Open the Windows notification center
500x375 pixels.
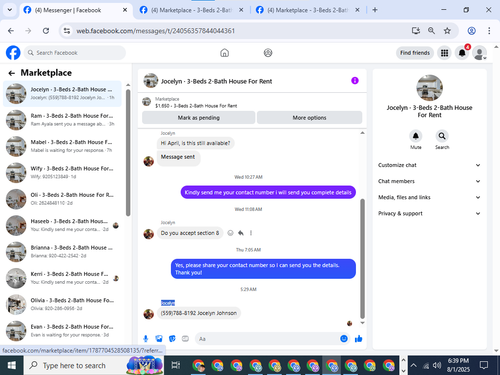(x=484, y=365)
